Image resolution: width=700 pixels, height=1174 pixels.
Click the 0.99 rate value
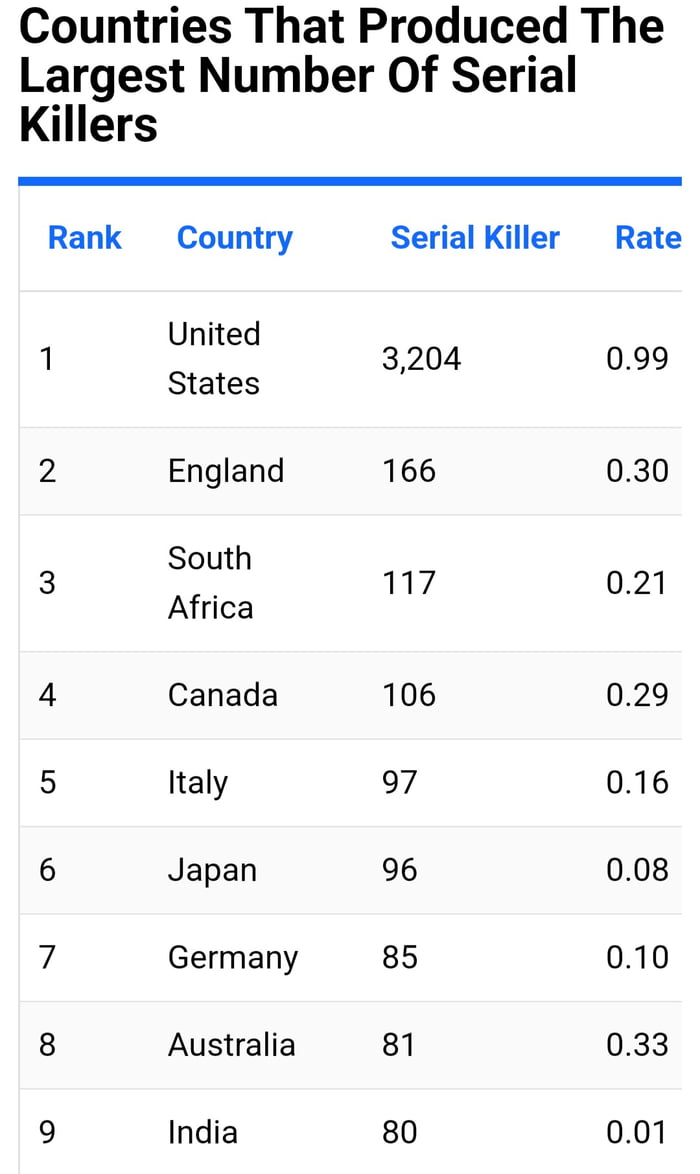pos(637,358)
